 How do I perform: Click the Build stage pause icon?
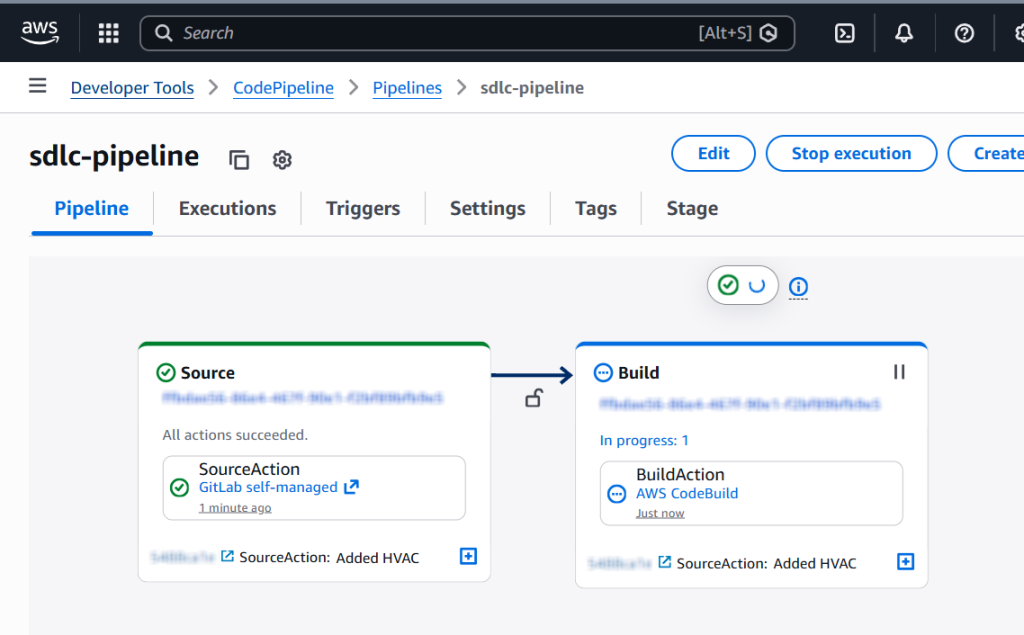coord(899,372)
